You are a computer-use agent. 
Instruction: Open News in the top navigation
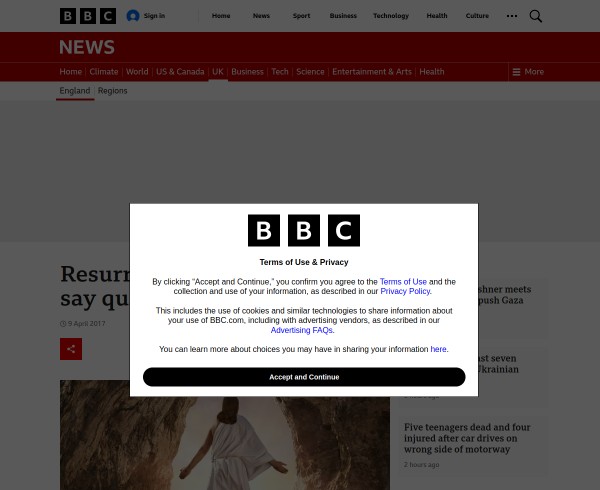pos(261,16)
